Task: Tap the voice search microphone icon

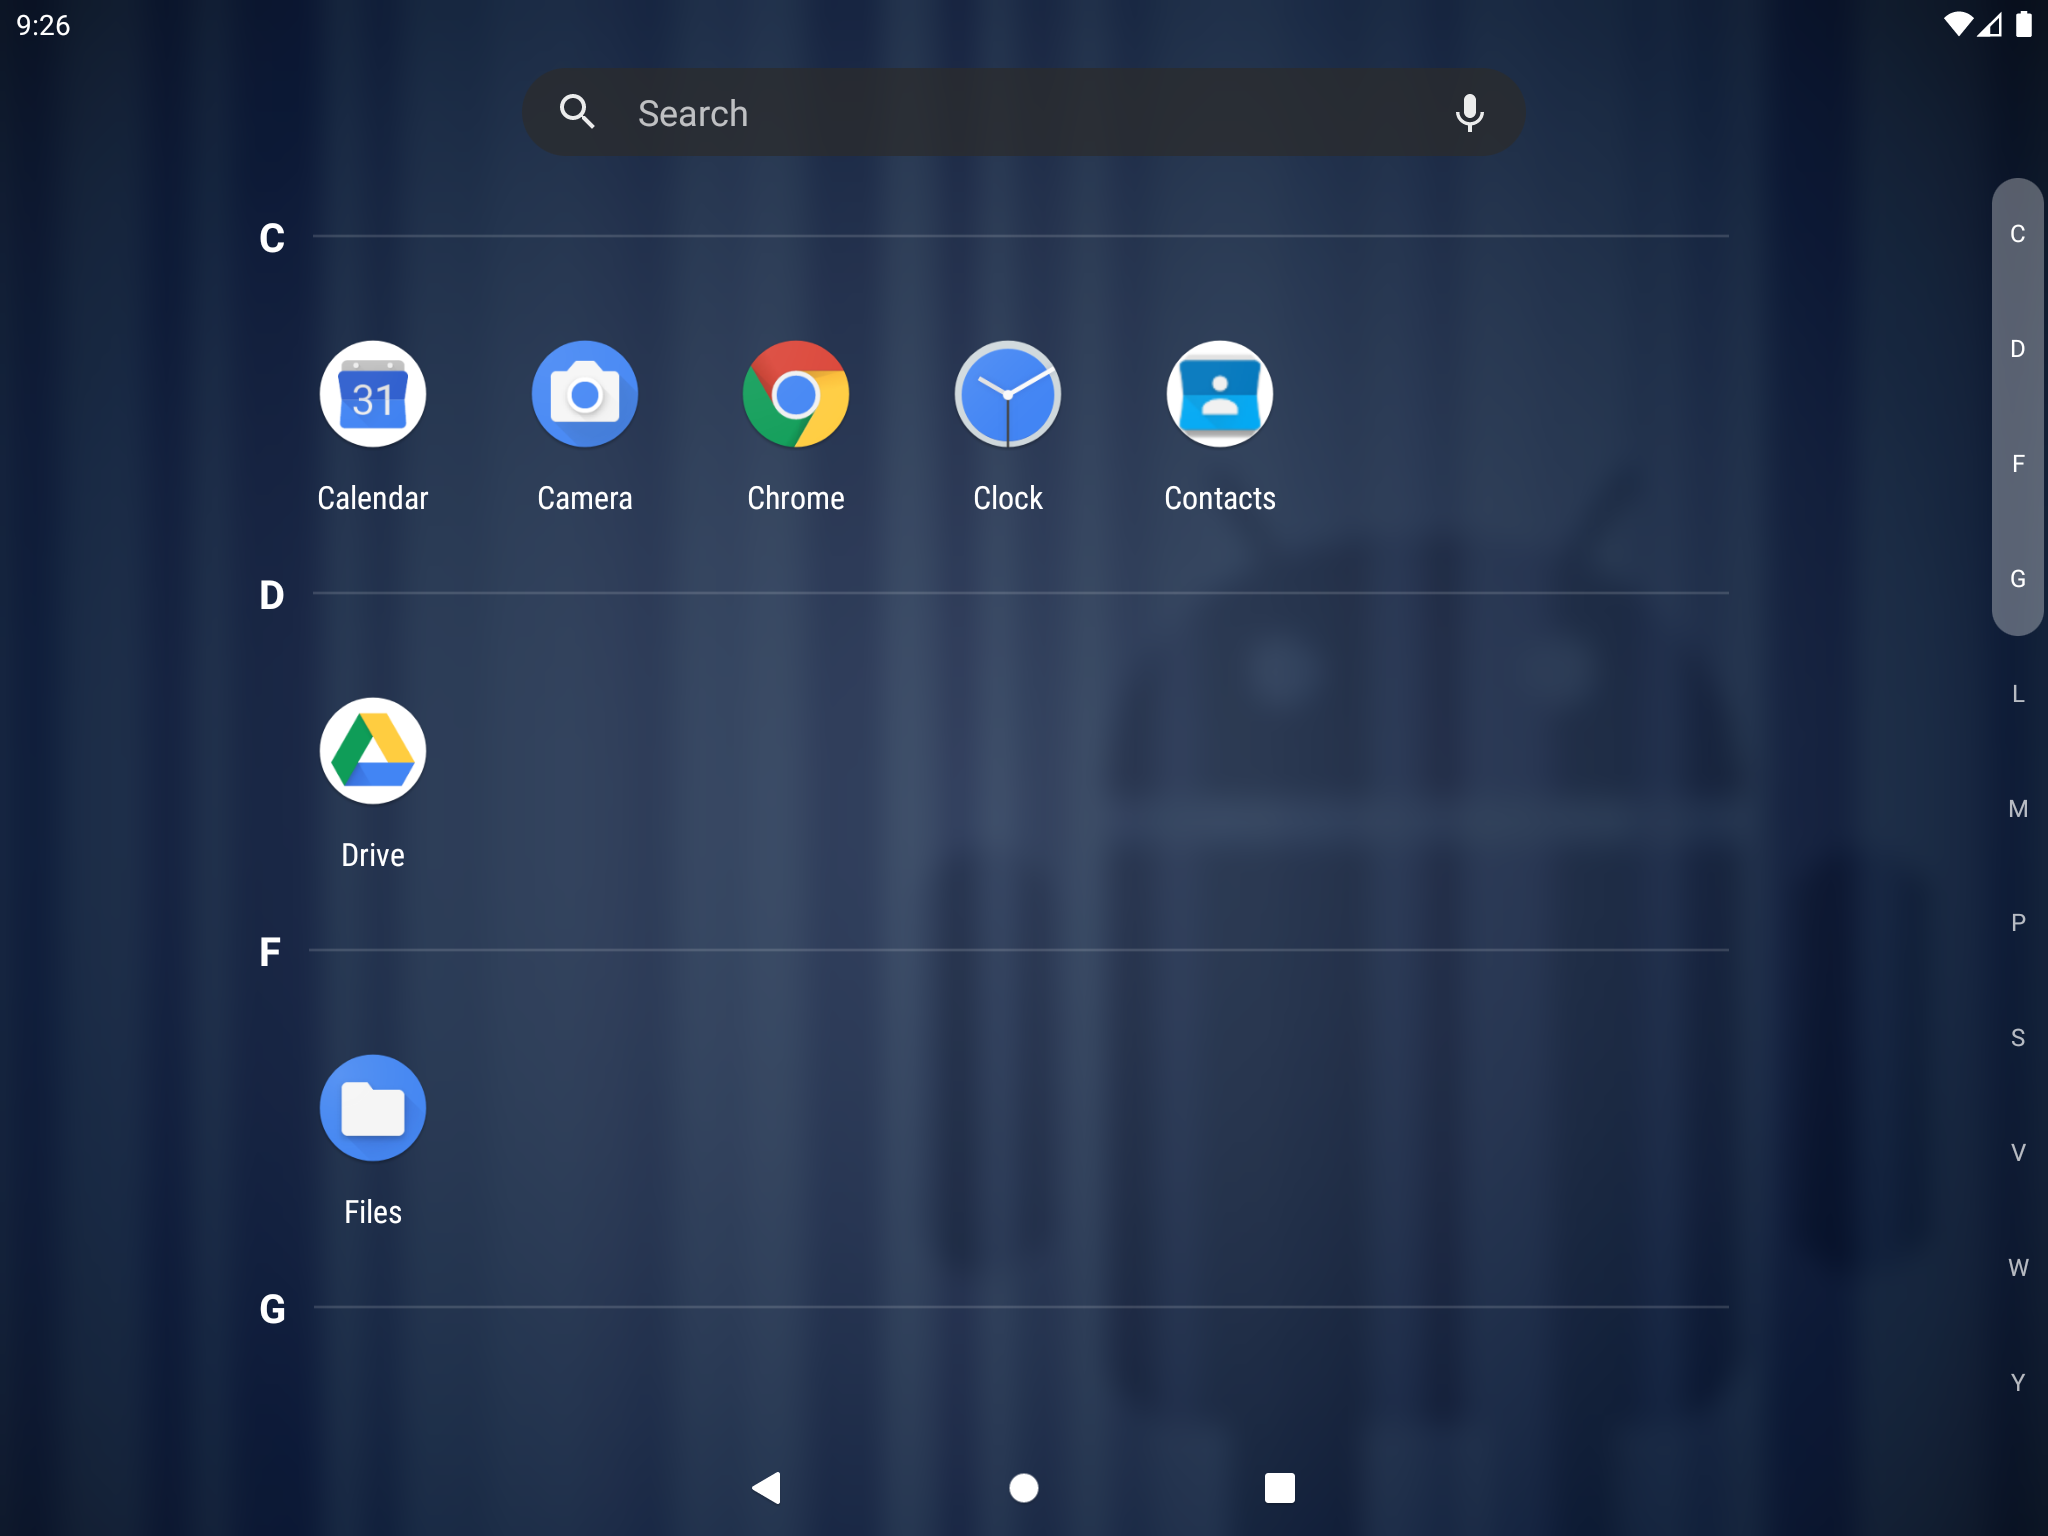Action: 1469,112
